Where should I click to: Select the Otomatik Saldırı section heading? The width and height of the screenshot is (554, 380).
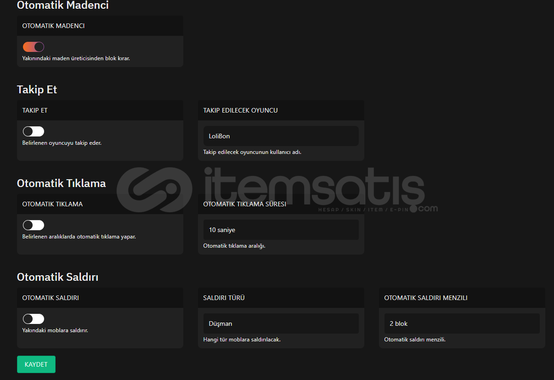[58, 277]
